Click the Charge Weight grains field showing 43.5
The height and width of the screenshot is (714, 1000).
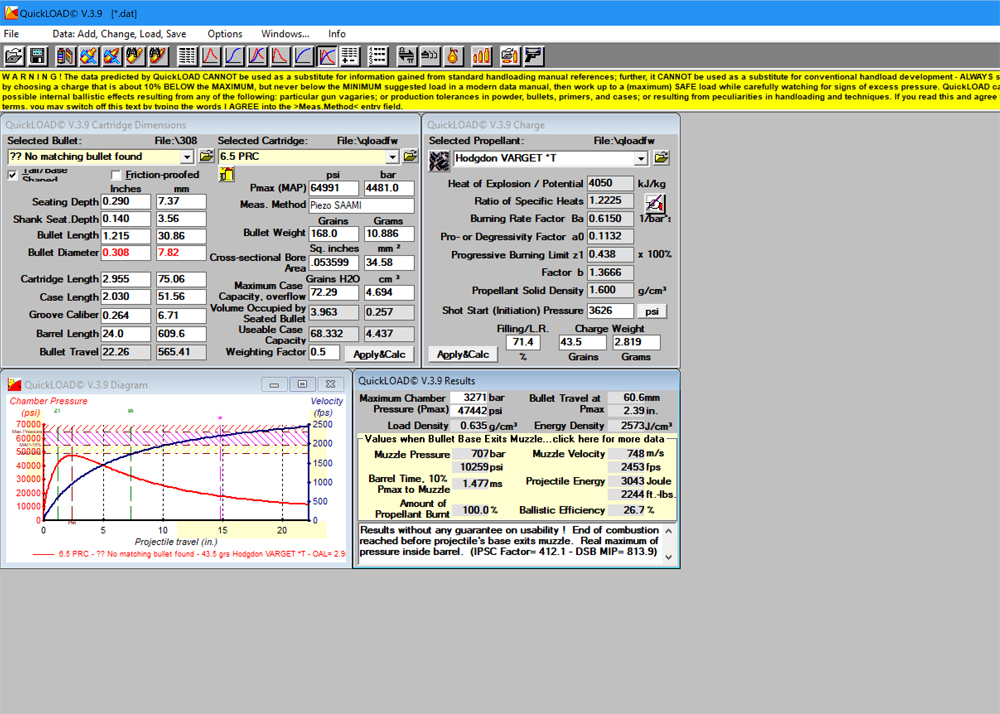pyautogui.click(x=582, y=342)
